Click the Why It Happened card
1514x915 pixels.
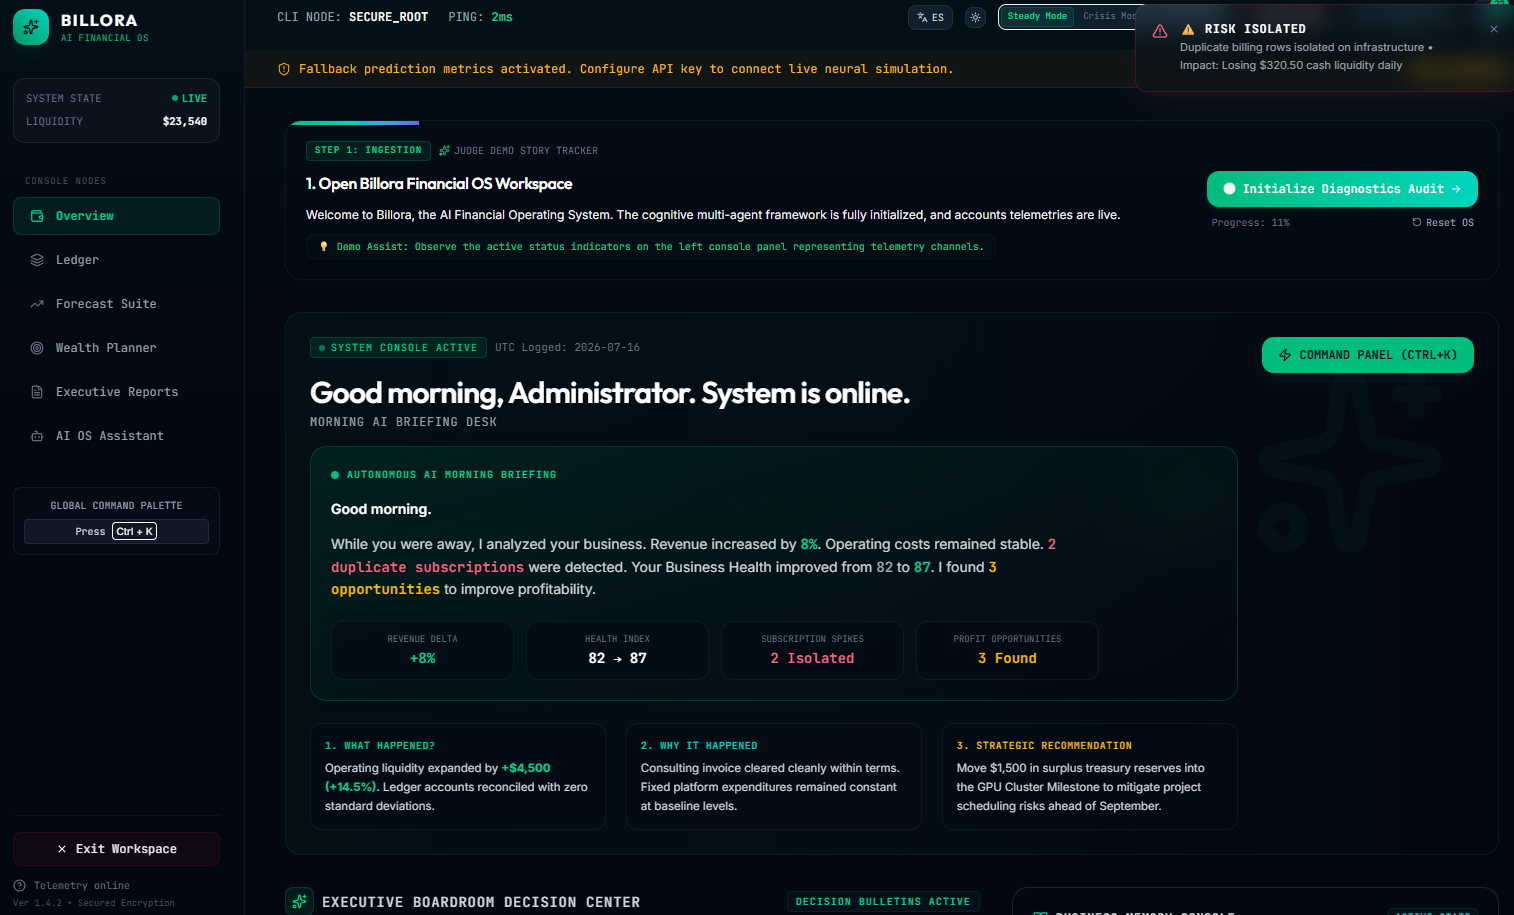(774, 776)
